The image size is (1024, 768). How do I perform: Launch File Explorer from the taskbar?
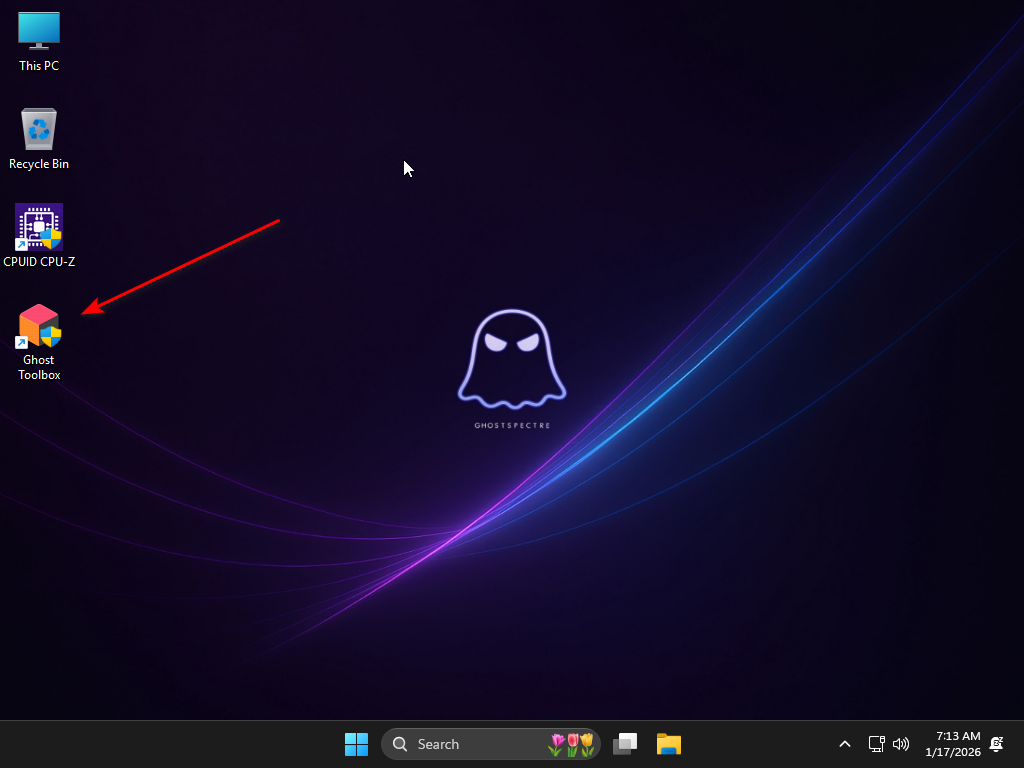(x=668, y=744)
